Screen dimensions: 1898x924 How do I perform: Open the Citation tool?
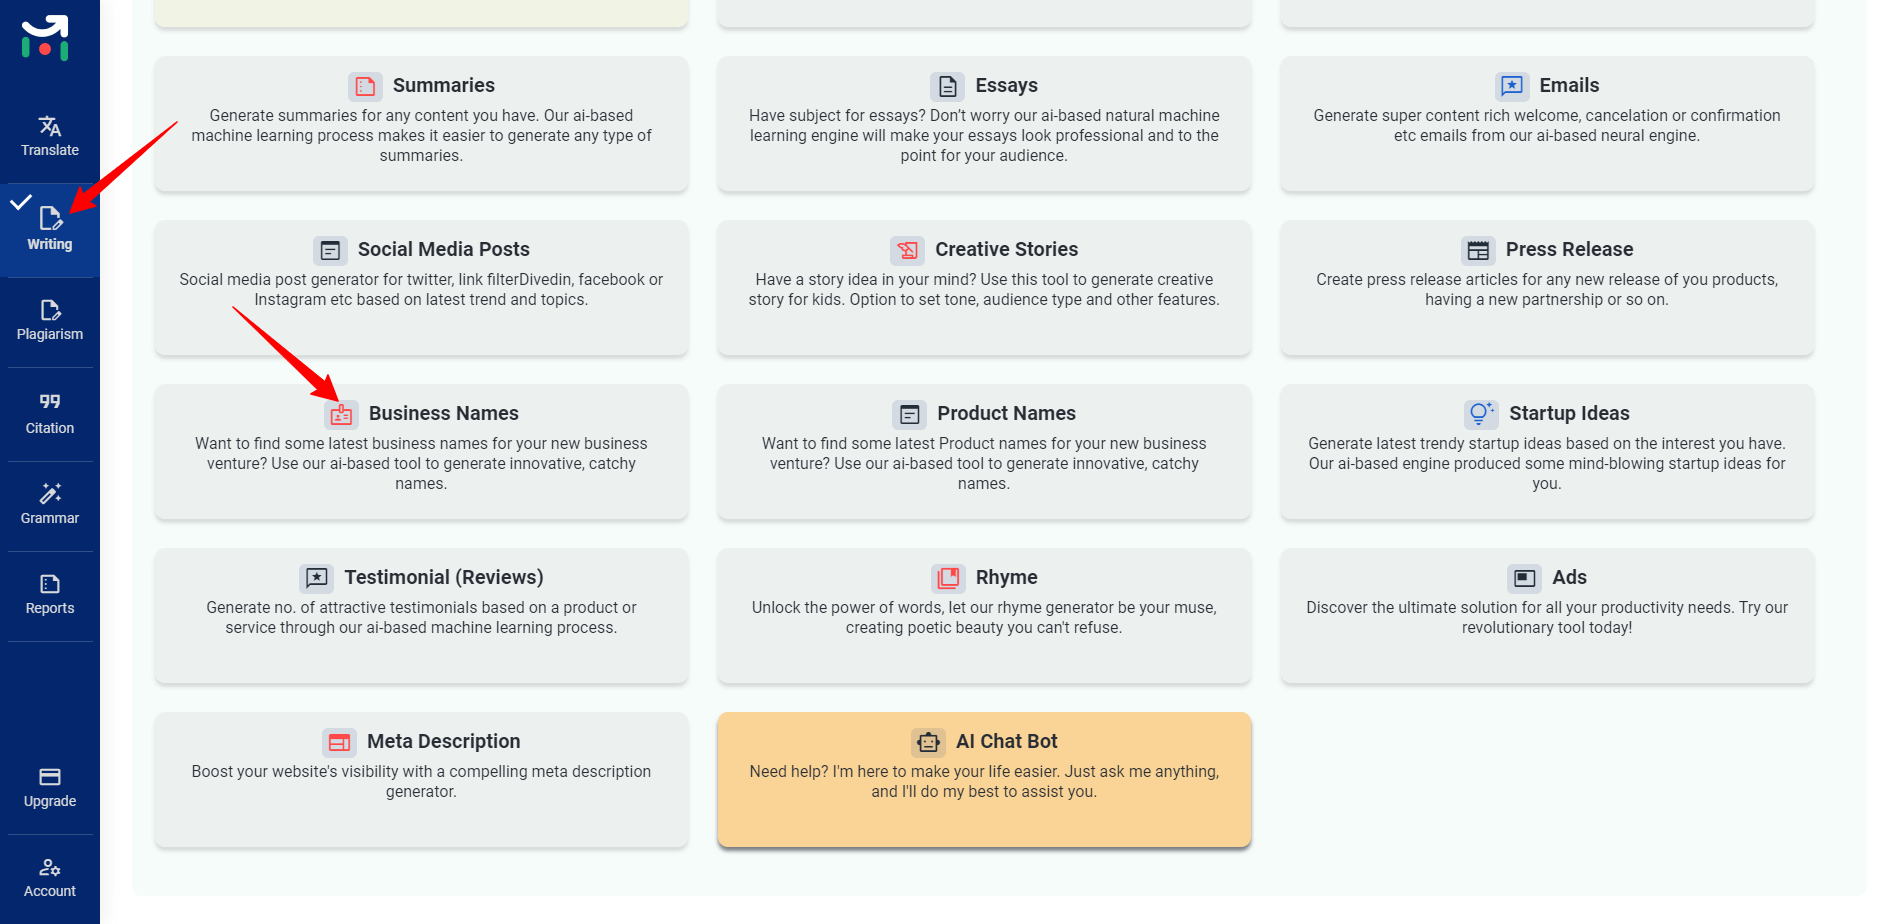(49, 412)
